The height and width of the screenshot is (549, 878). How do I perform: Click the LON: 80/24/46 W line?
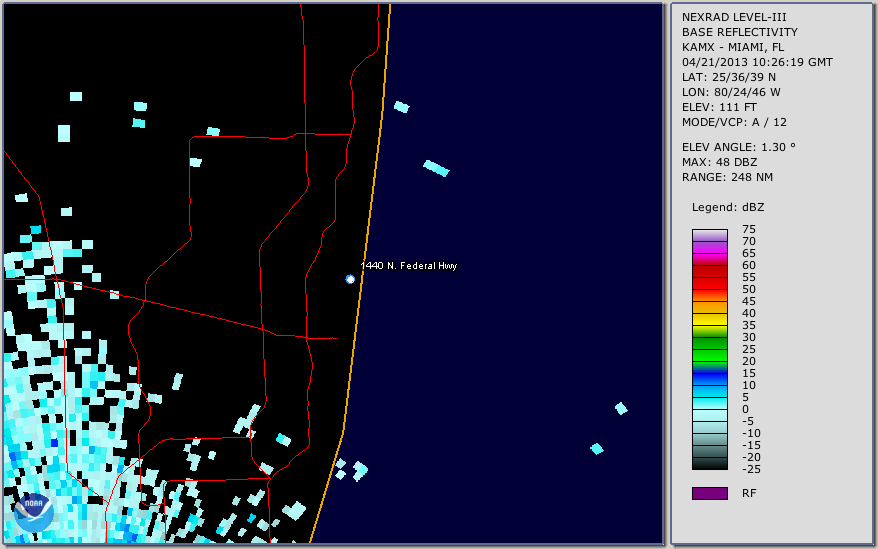(x=731, y=92)
